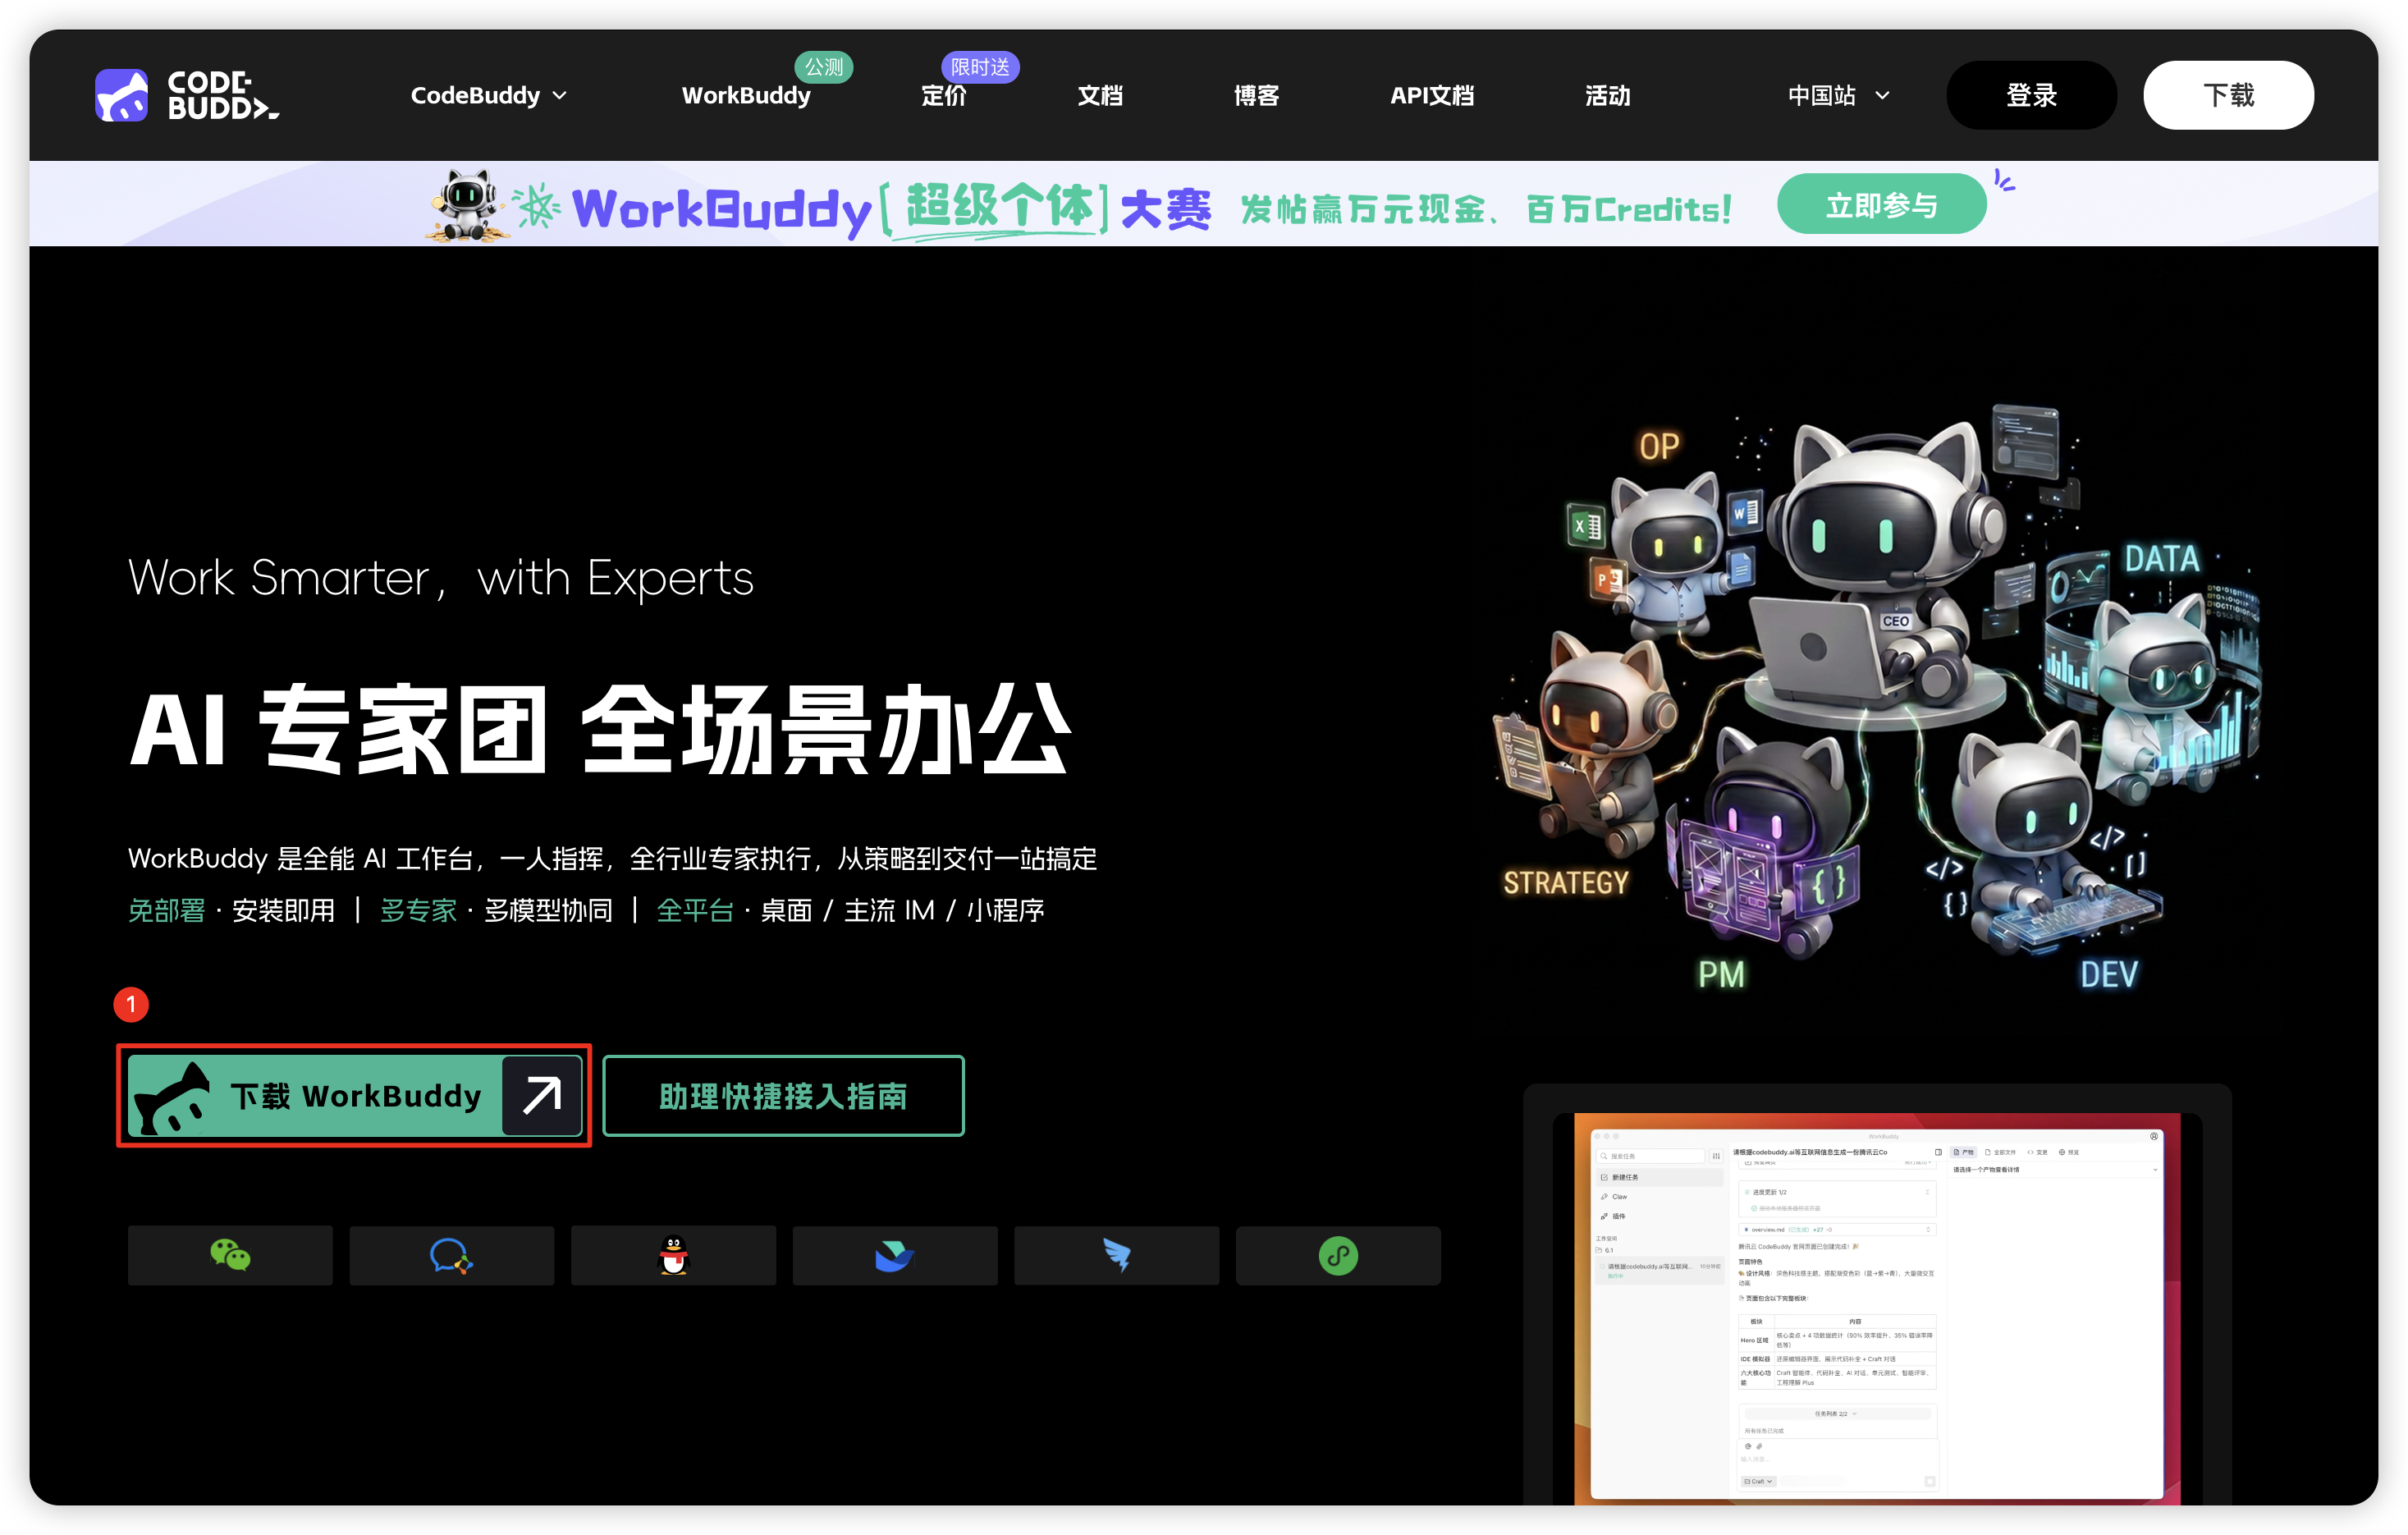Click the 限时送 badge above 定价

[980, 67]
